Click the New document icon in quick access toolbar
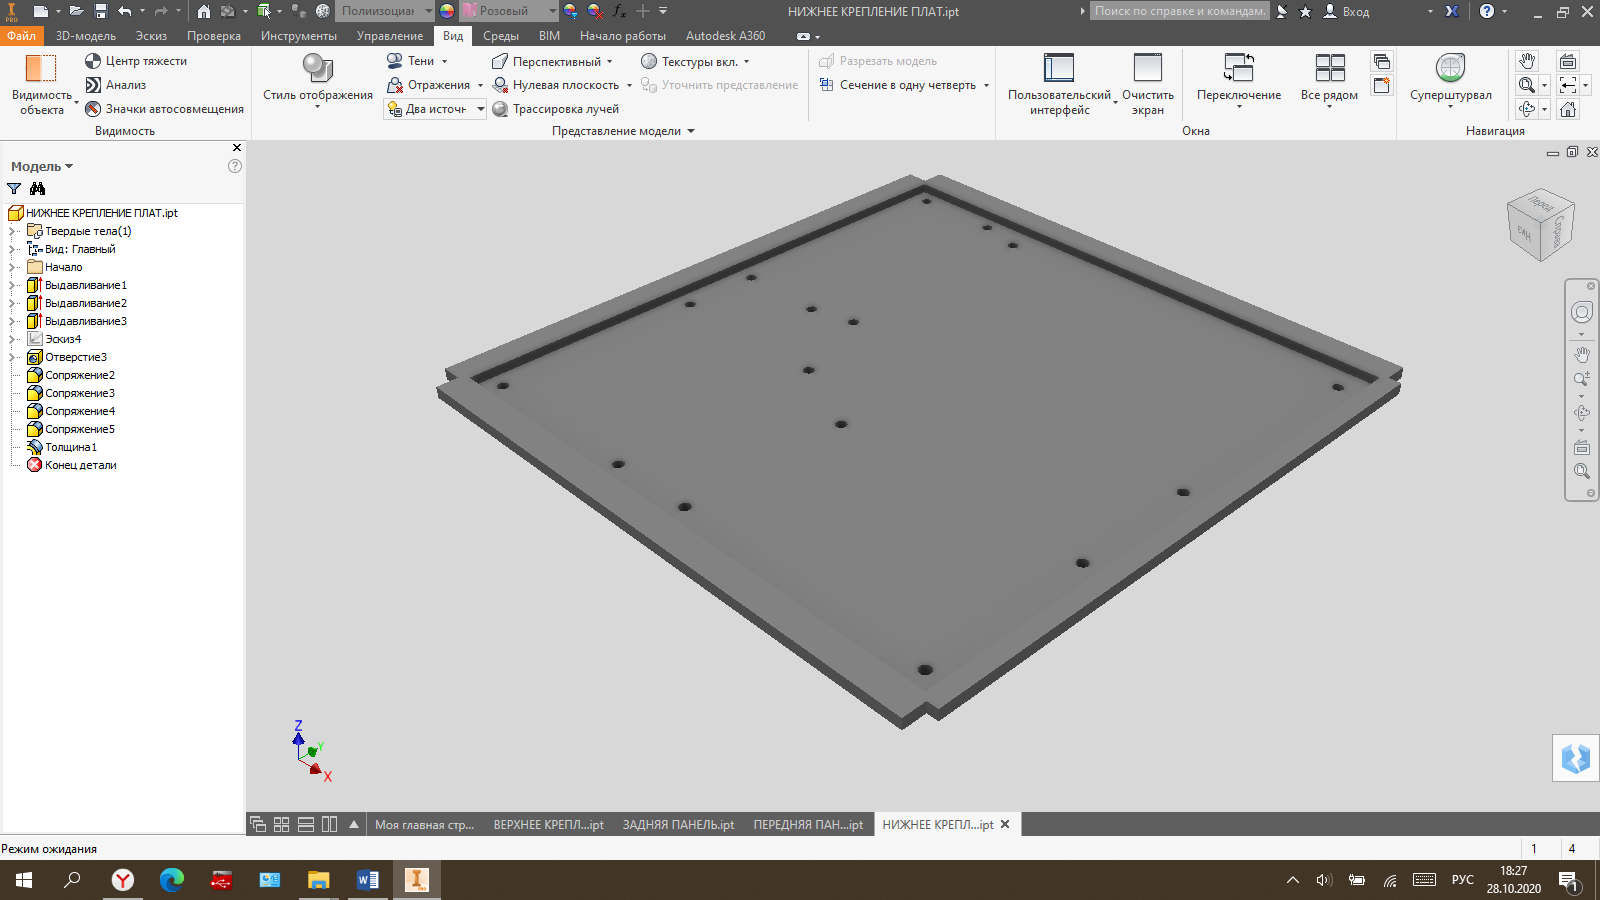Screen dimensions: 1600x900 (x=40, y=11)
